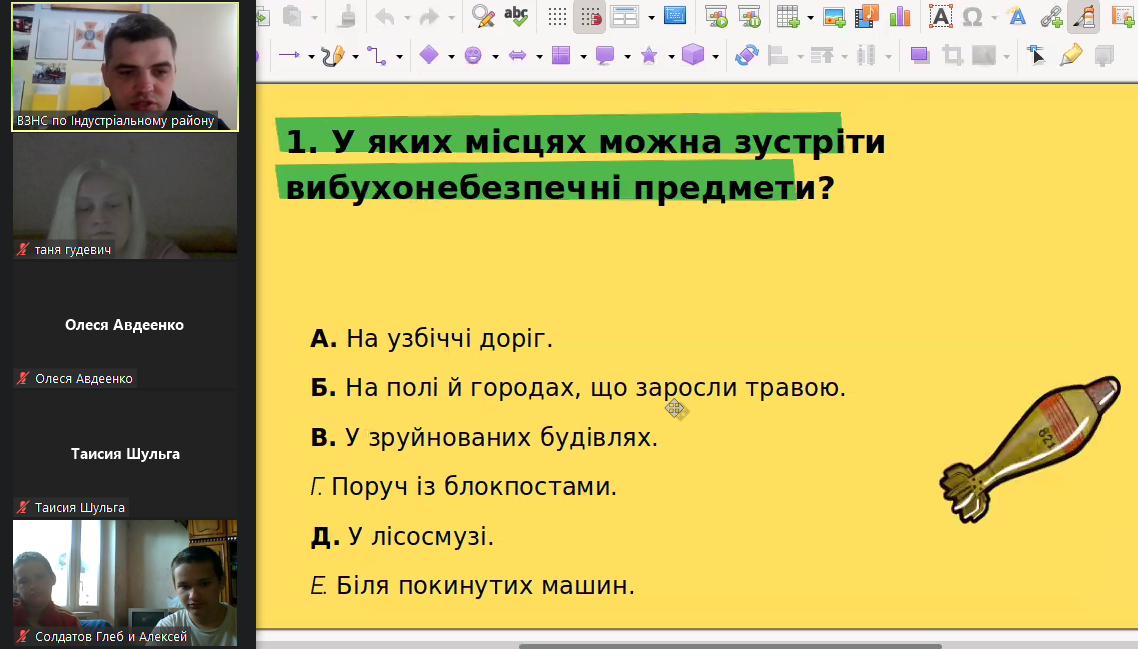Select the Curve drawing tool
Image resolution: width=1138 pixels, height=649 pixels.
(333, 55)
